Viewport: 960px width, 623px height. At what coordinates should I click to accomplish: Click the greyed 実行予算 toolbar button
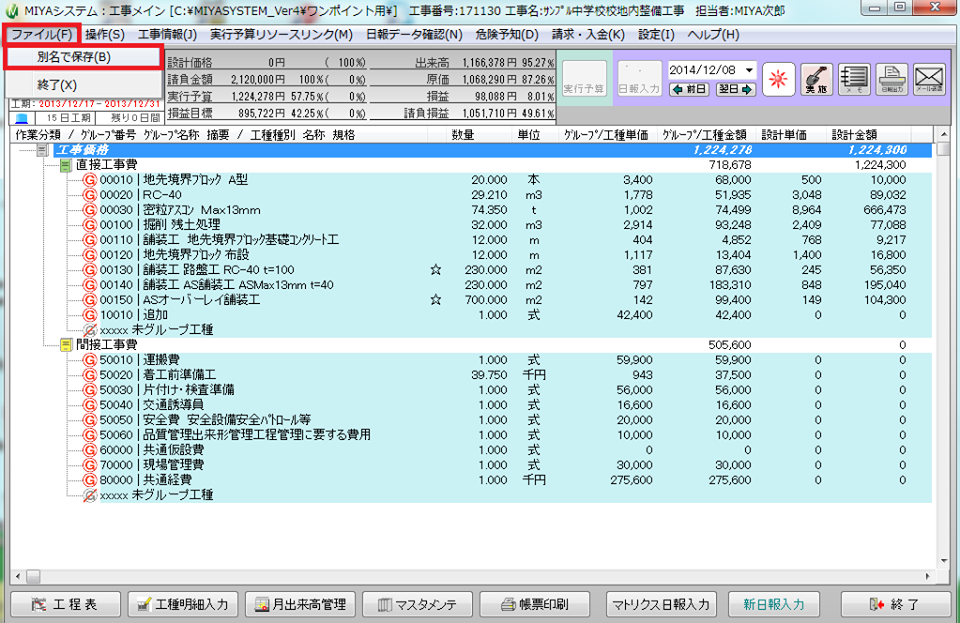pyautogui.click(x=584, y=78)
